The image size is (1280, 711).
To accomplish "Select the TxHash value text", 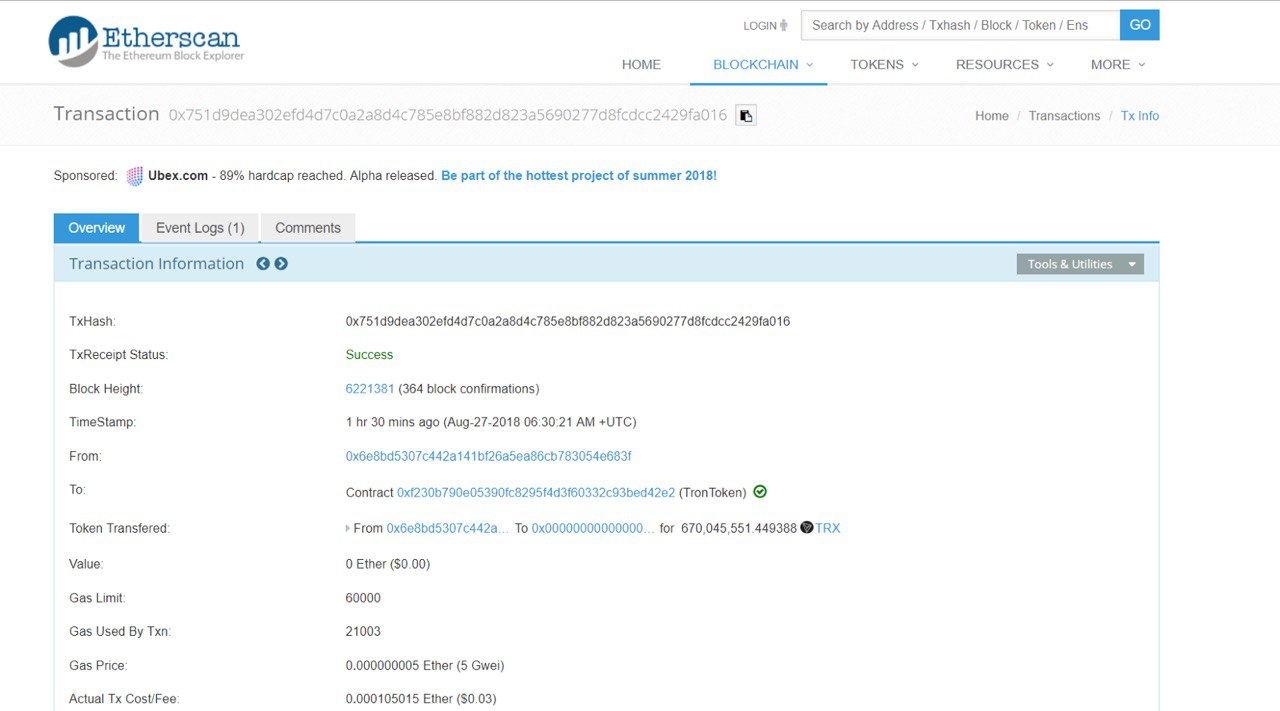I will point(568,322).
